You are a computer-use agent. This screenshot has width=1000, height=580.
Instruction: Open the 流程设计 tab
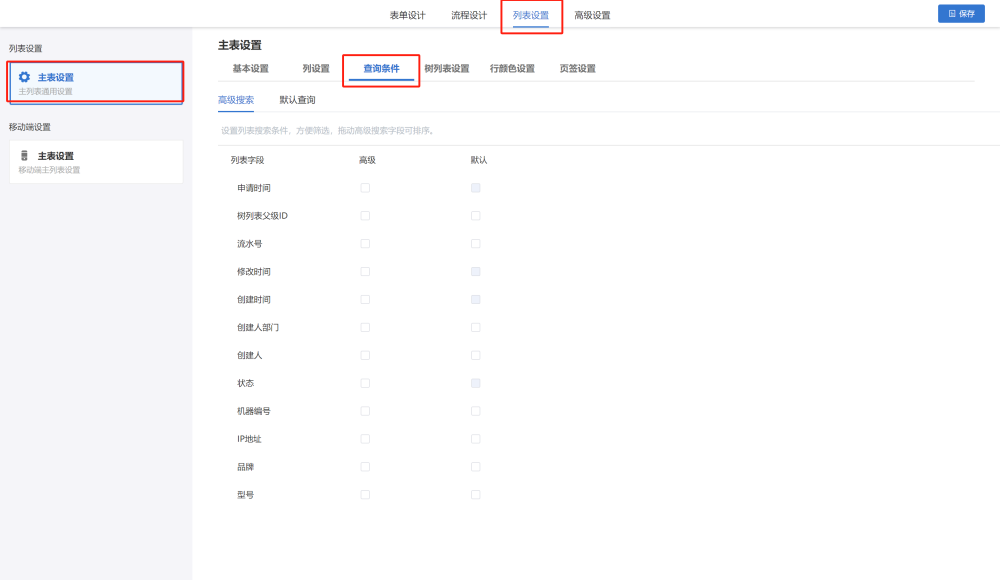tap(469, 15)
